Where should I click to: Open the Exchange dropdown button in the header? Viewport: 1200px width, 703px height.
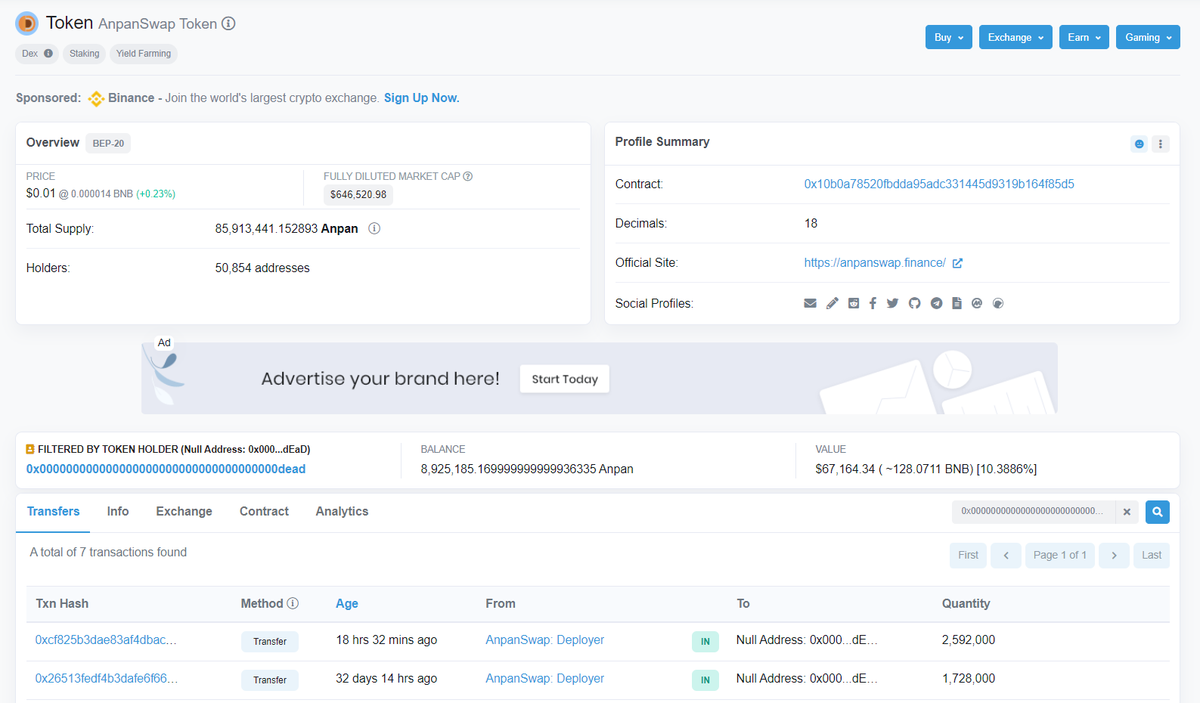pyautogui.click(x=1015, y=38)
